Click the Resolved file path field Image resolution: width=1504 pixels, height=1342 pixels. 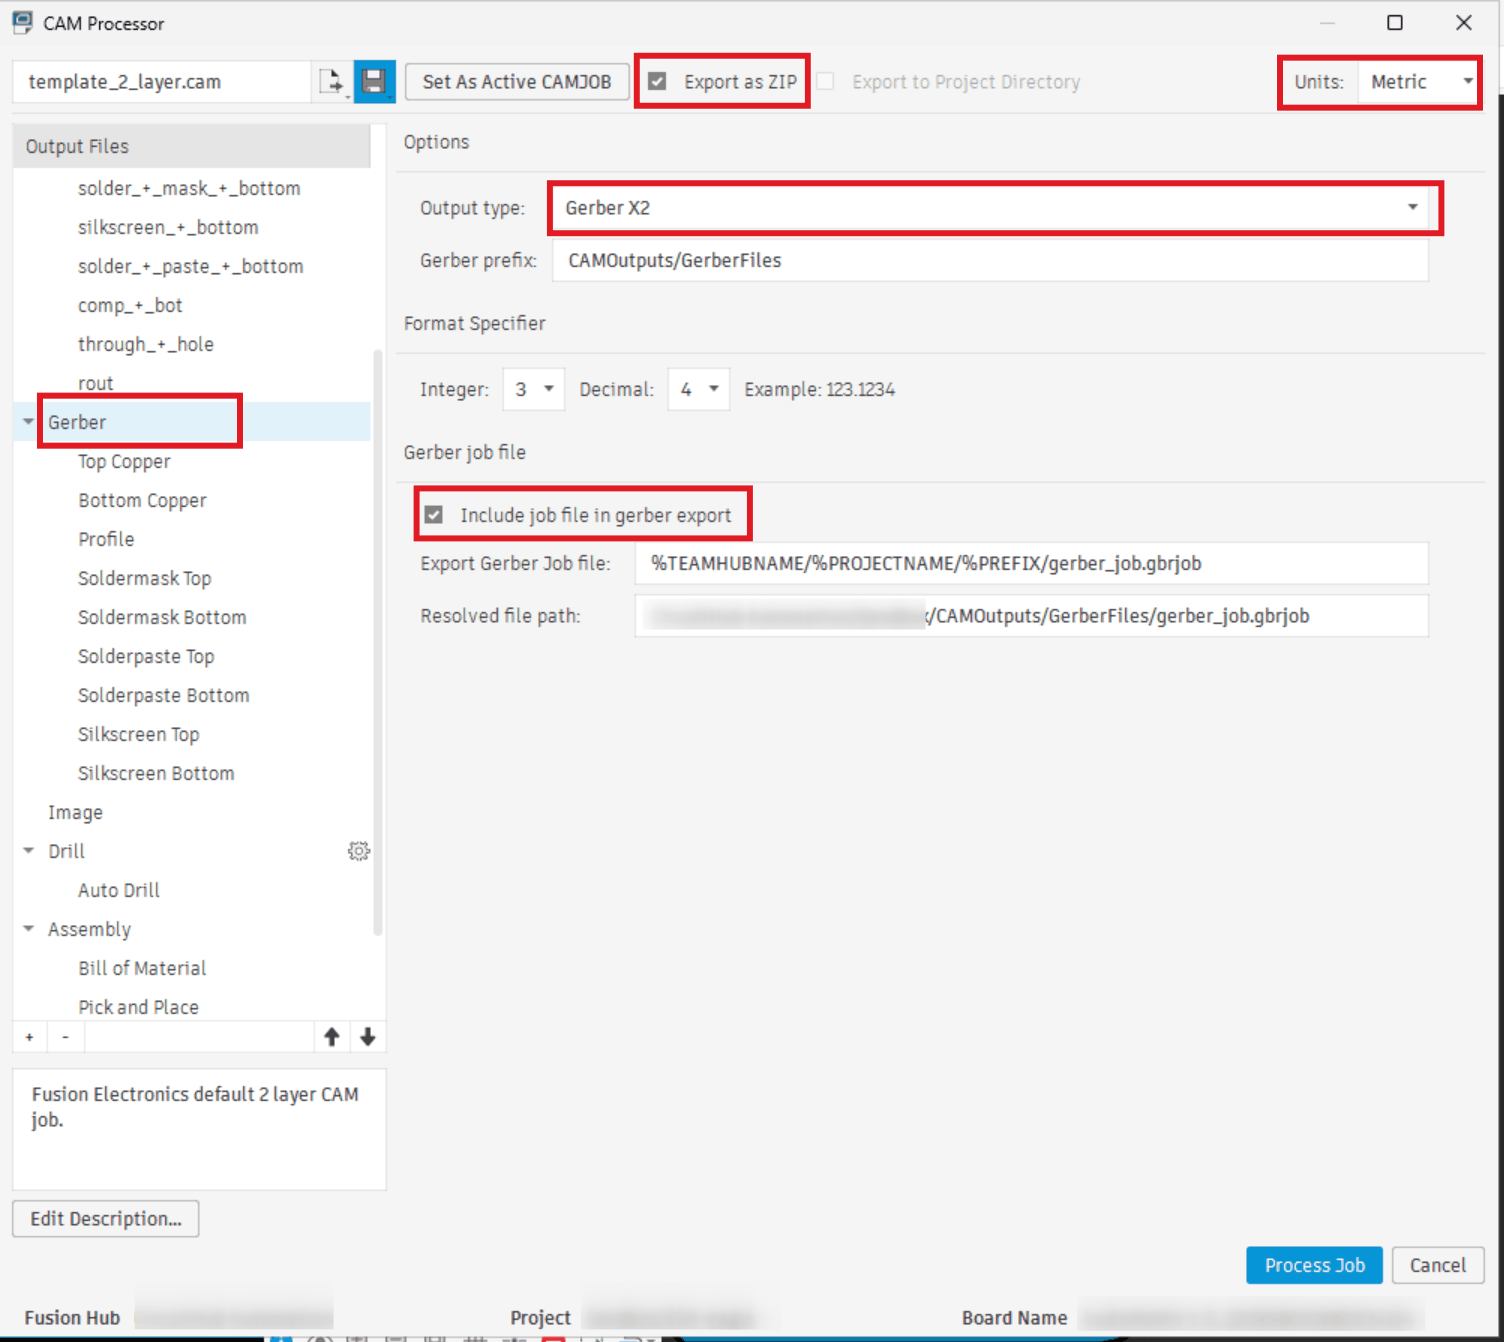pyautogui.click(x=1031, y=616)
